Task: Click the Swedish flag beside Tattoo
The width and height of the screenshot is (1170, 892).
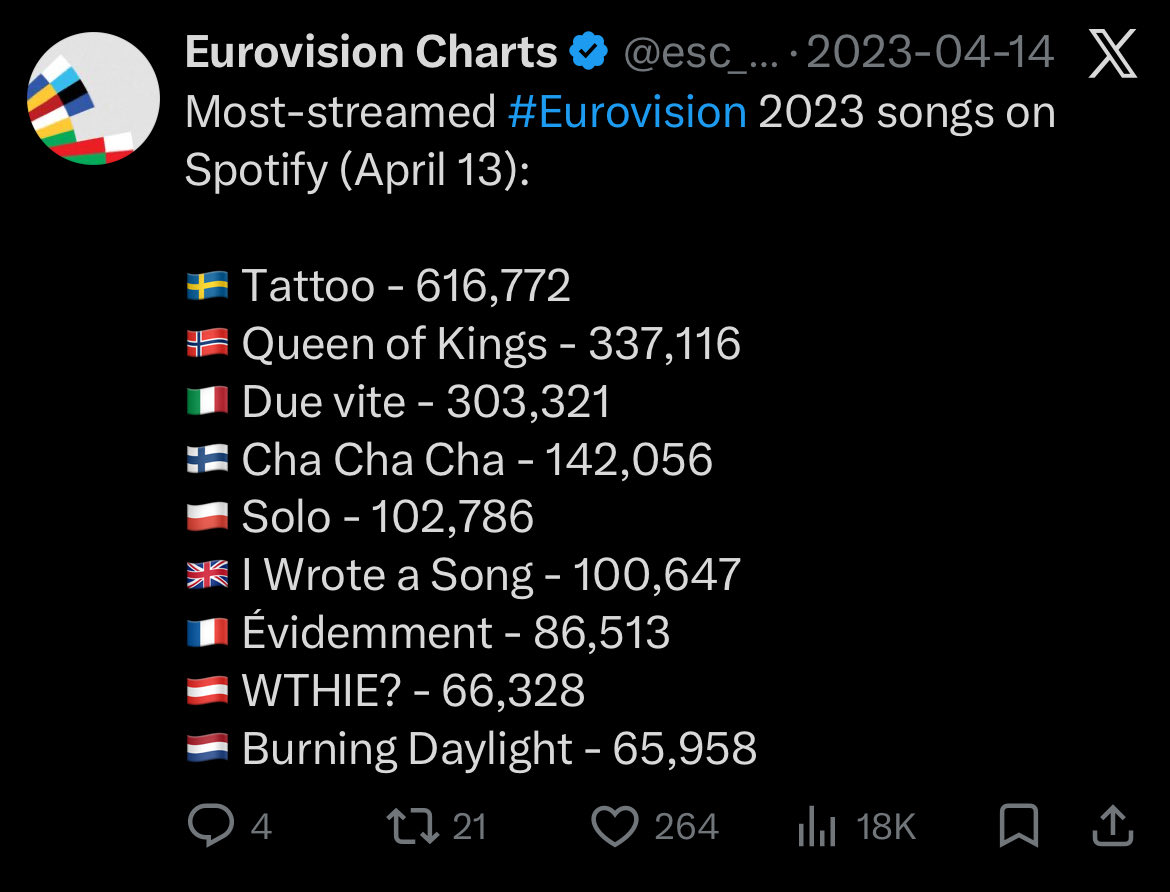Action: coord(207,287)
